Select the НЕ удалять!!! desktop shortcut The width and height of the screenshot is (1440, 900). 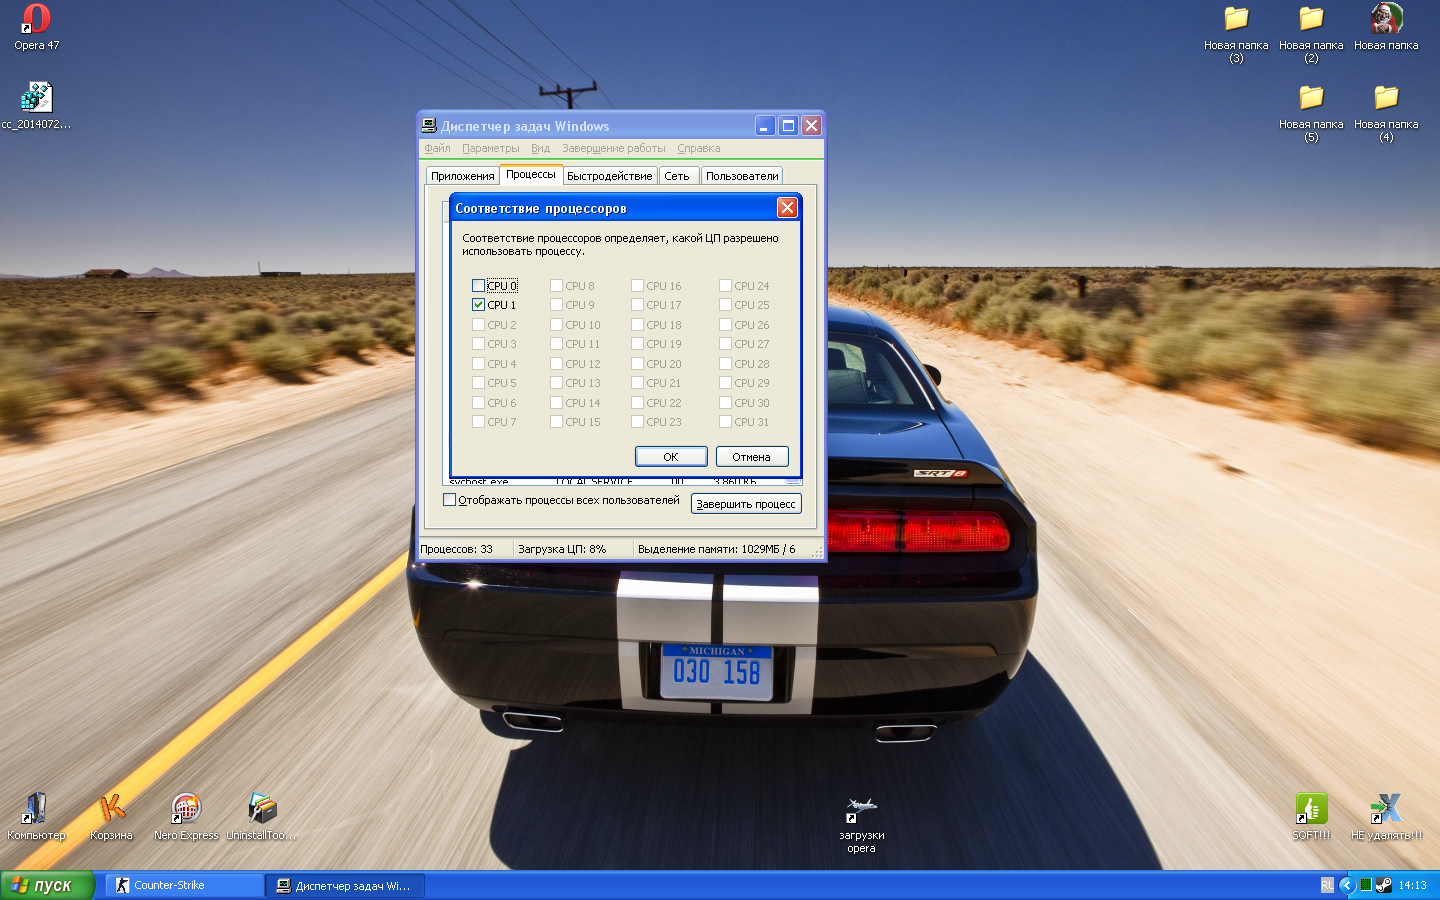(1386, 816)
